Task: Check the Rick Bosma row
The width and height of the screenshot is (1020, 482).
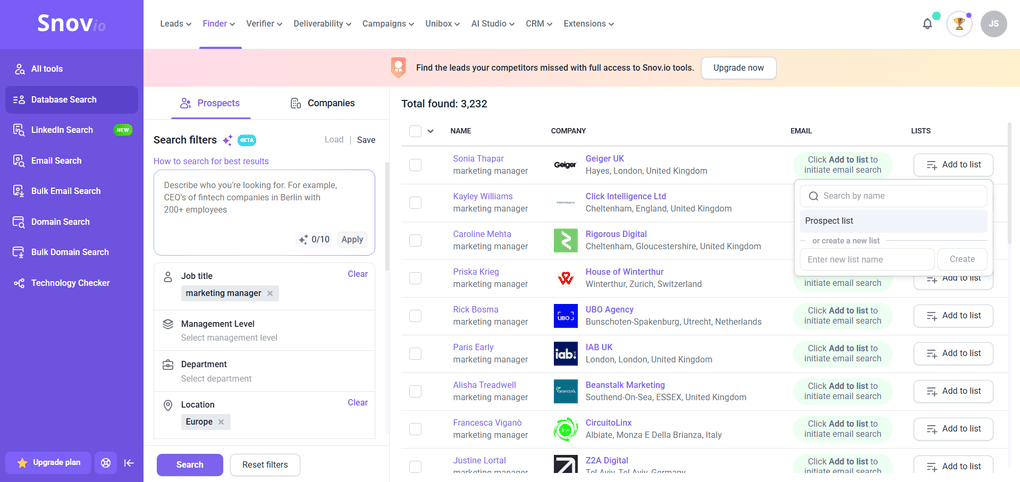Action: pos(415,316)
